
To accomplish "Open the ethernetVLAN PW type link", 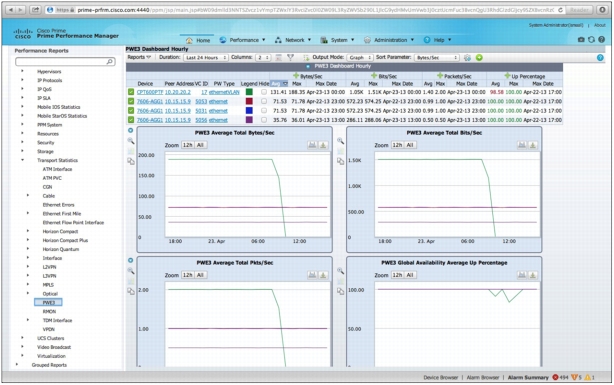I will [224, 92].
